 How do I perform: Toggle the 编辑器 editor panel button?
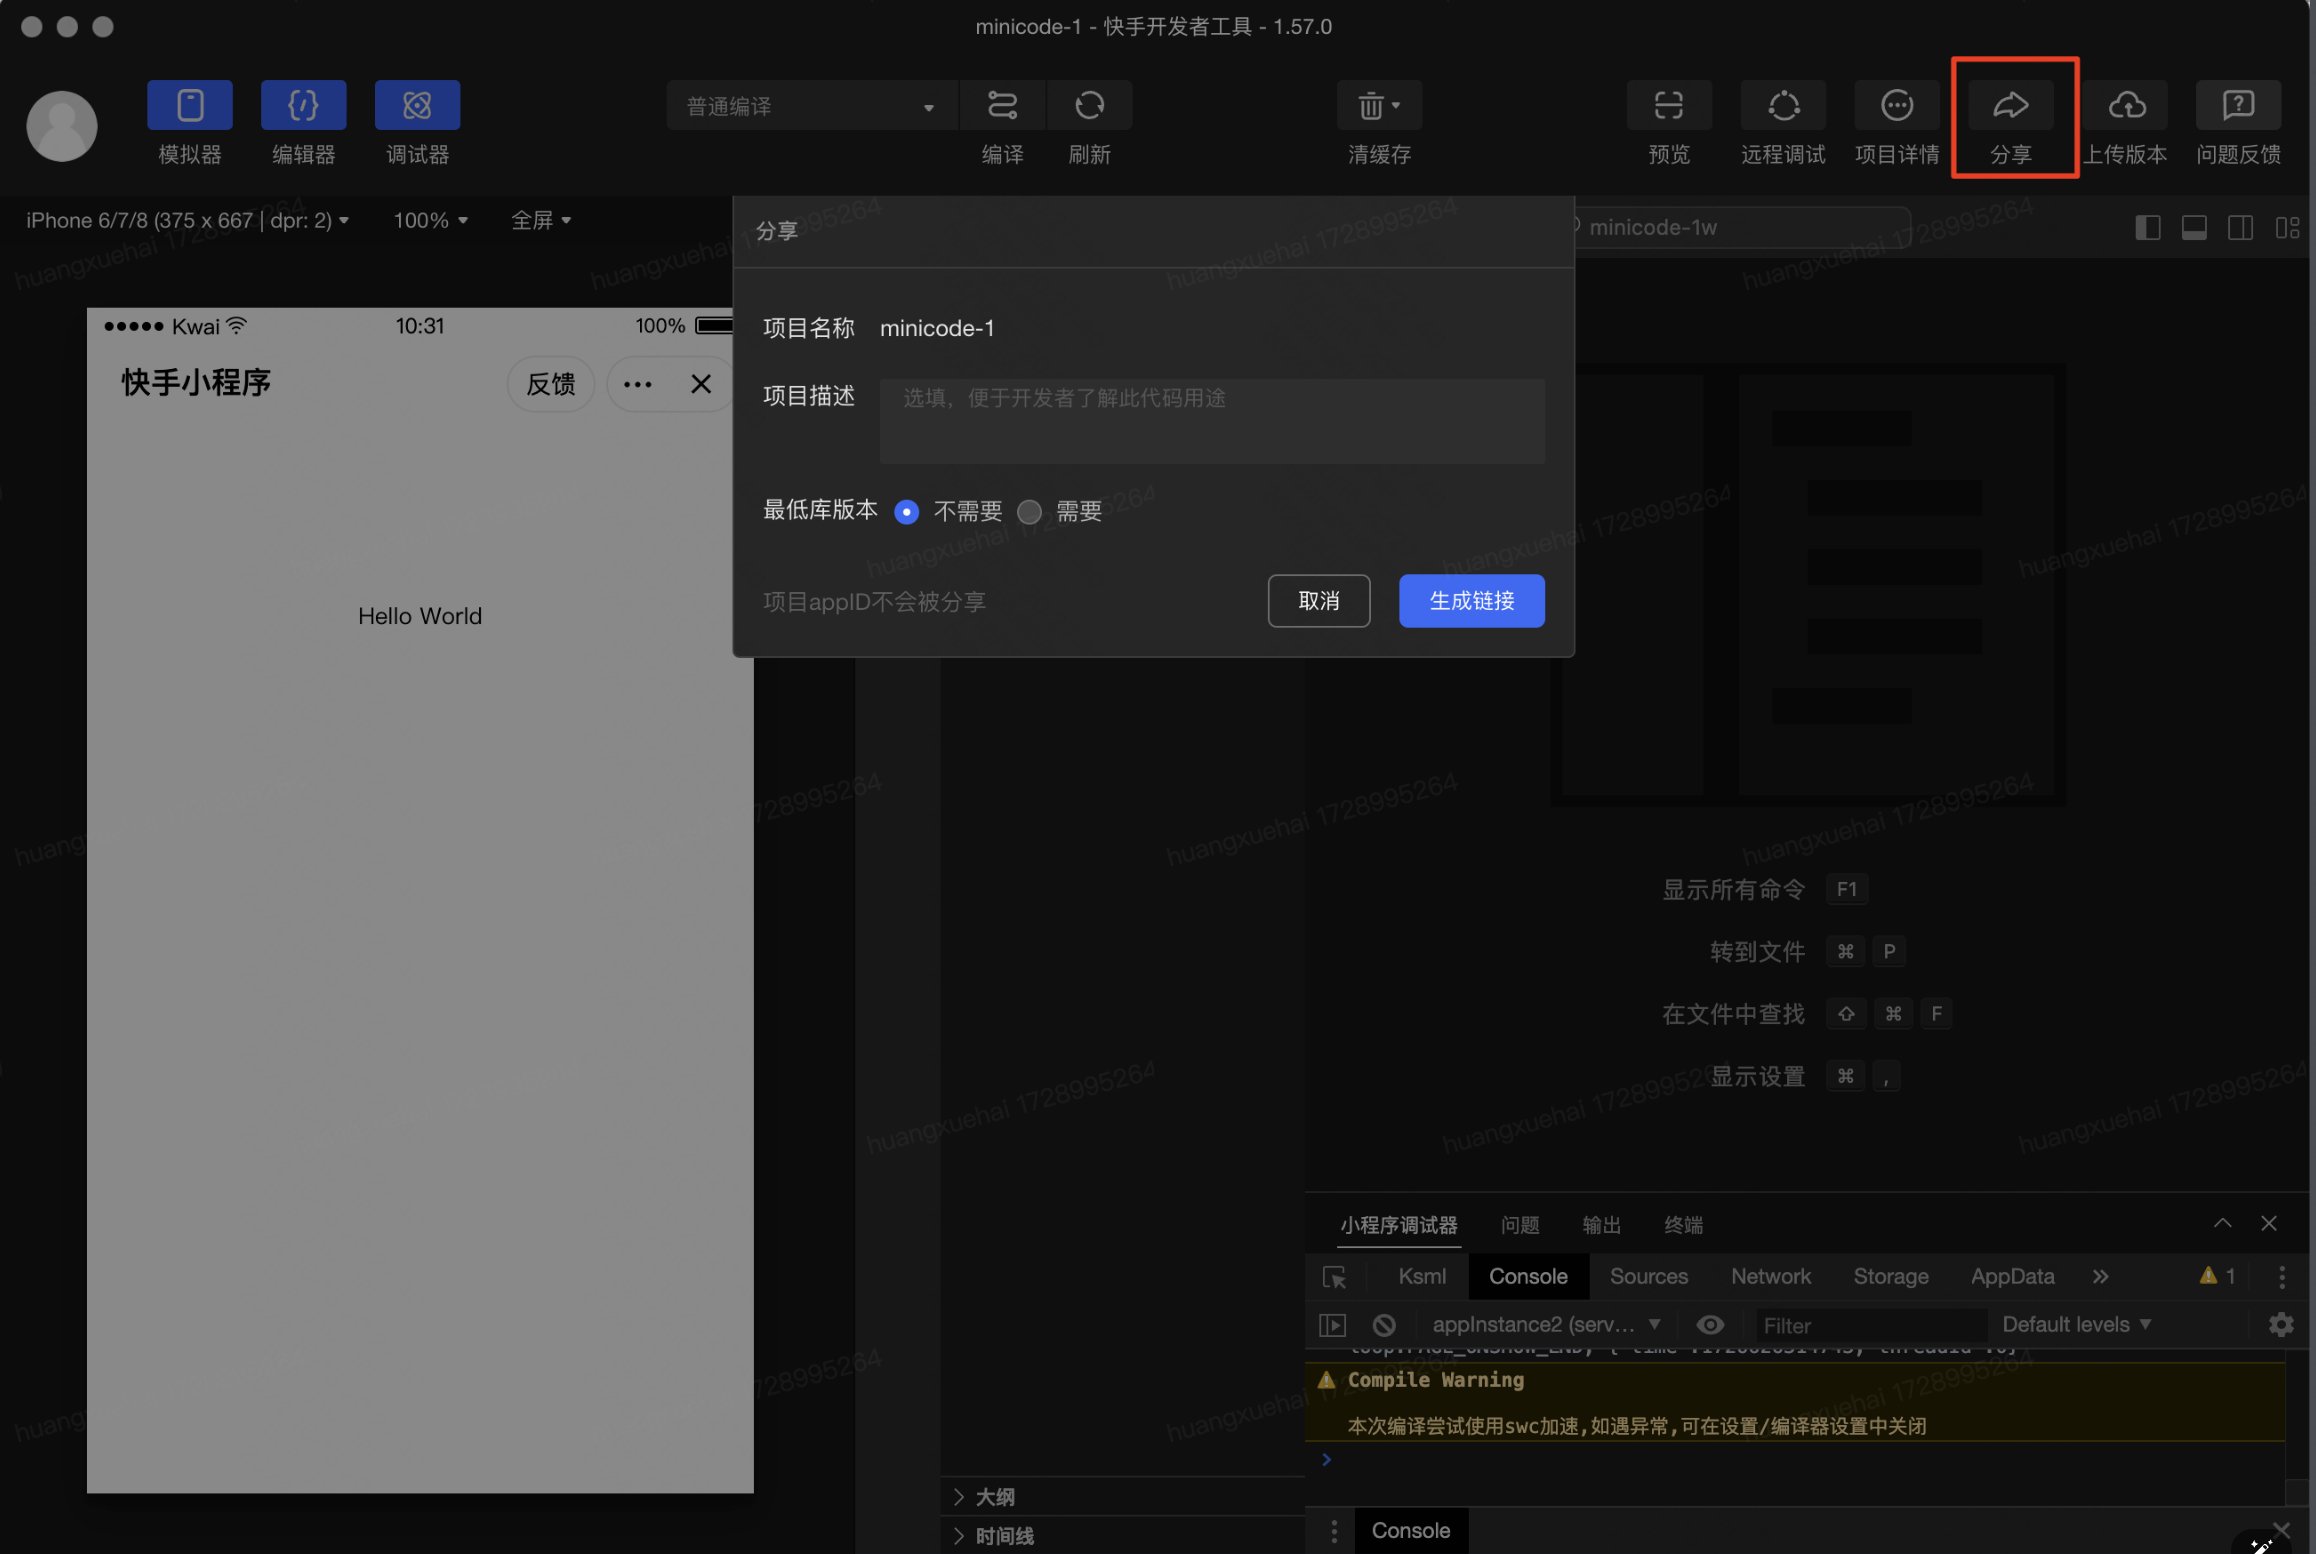tap(303, 105)
